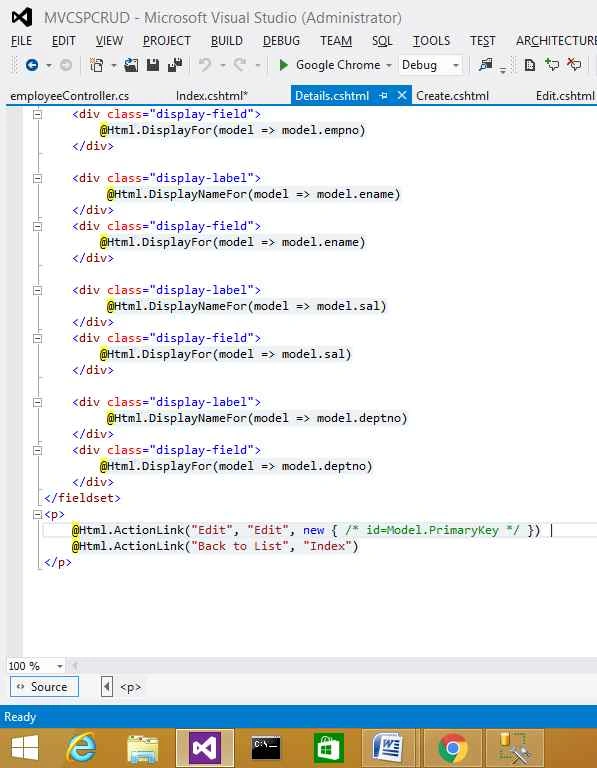This screenshot has width=597, height=768.
Task: Collapse display-field div containing model.deptno
Action: tap(37, 451)
